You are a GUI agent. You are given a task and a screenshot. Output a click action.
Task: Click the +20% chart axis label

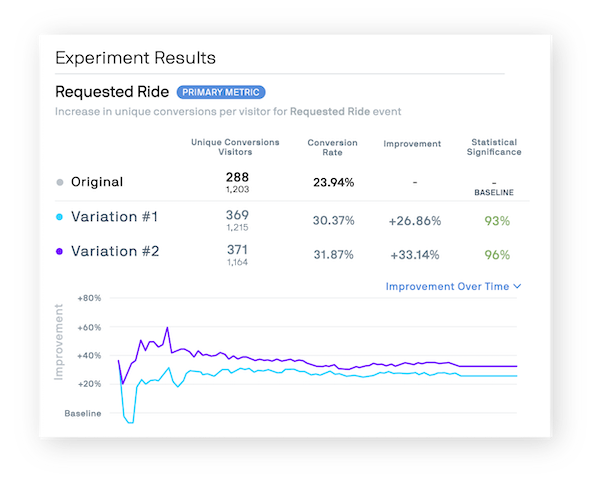tap(89, 384)
